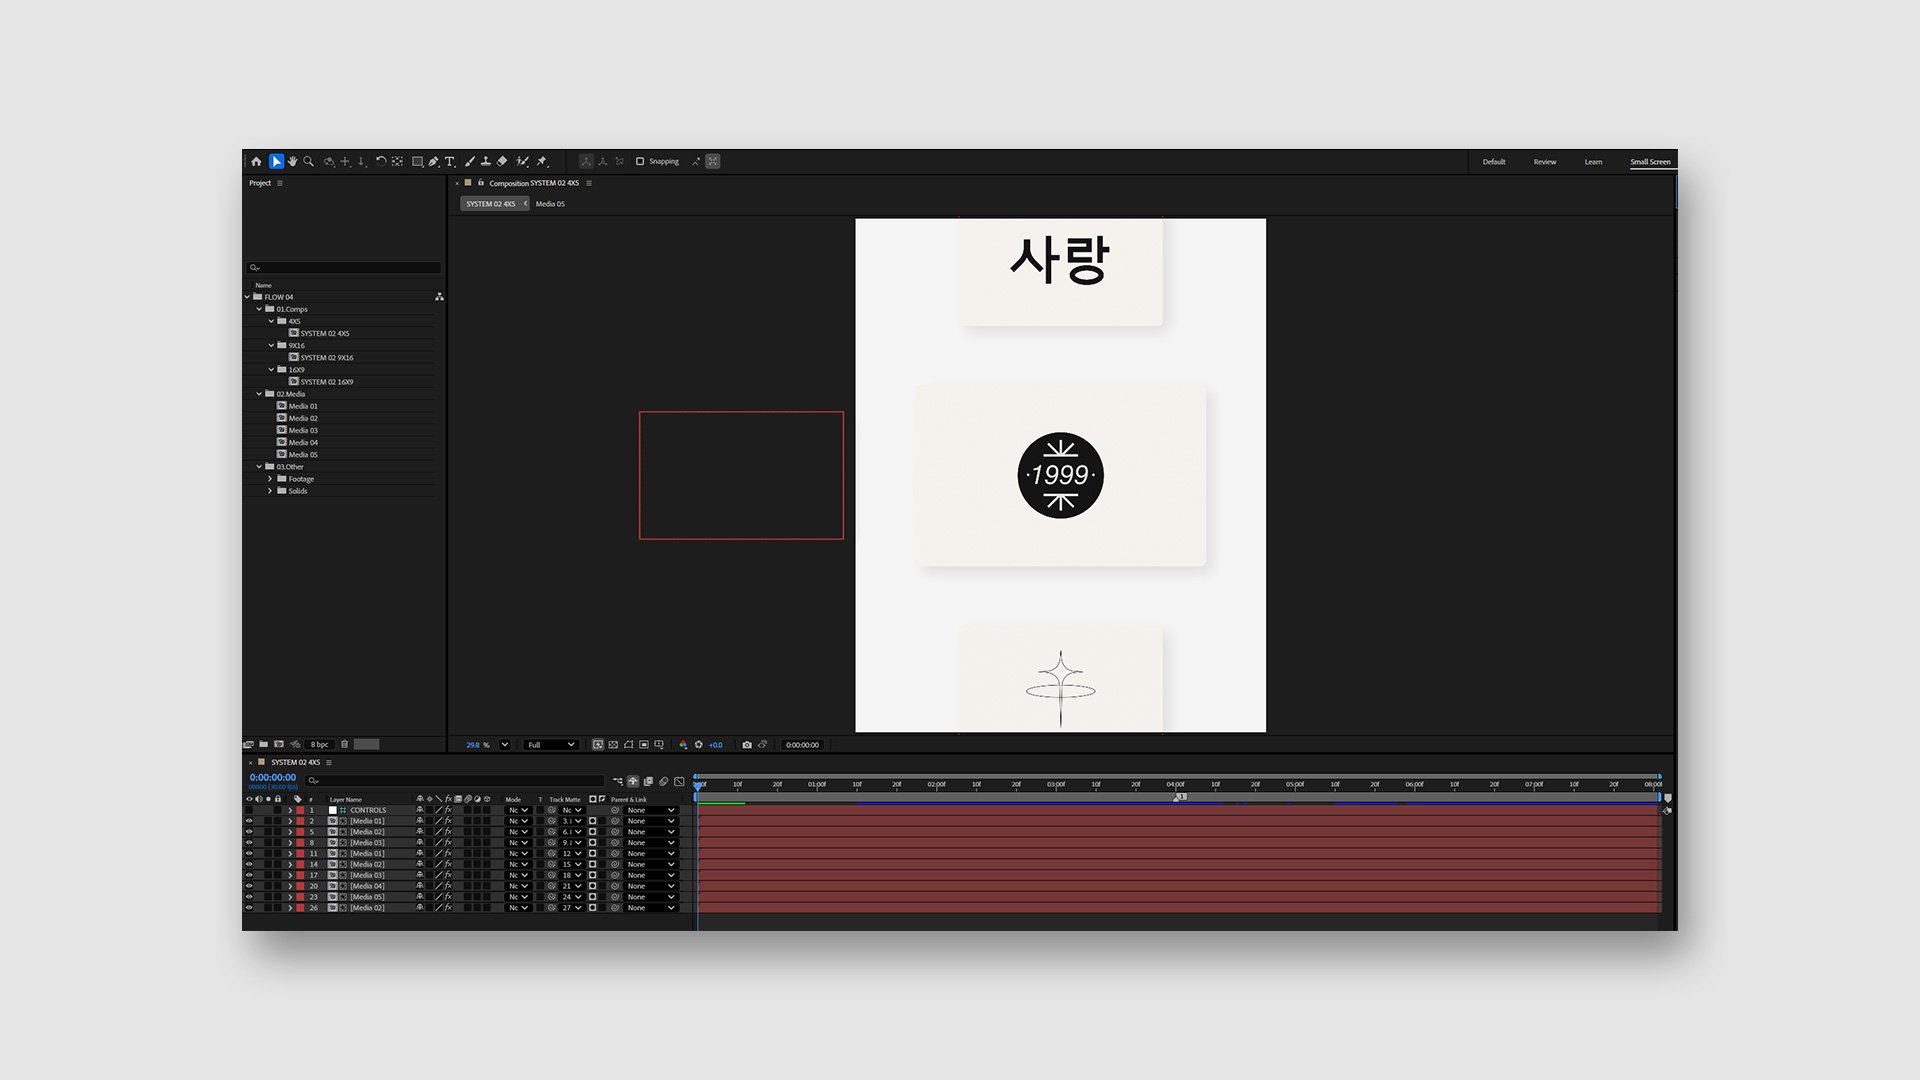Viewport: 1920px width, 1080px height.
Task: Lock the CONTROLS layer
Action: pyautogui.click(x=278, y=810)
